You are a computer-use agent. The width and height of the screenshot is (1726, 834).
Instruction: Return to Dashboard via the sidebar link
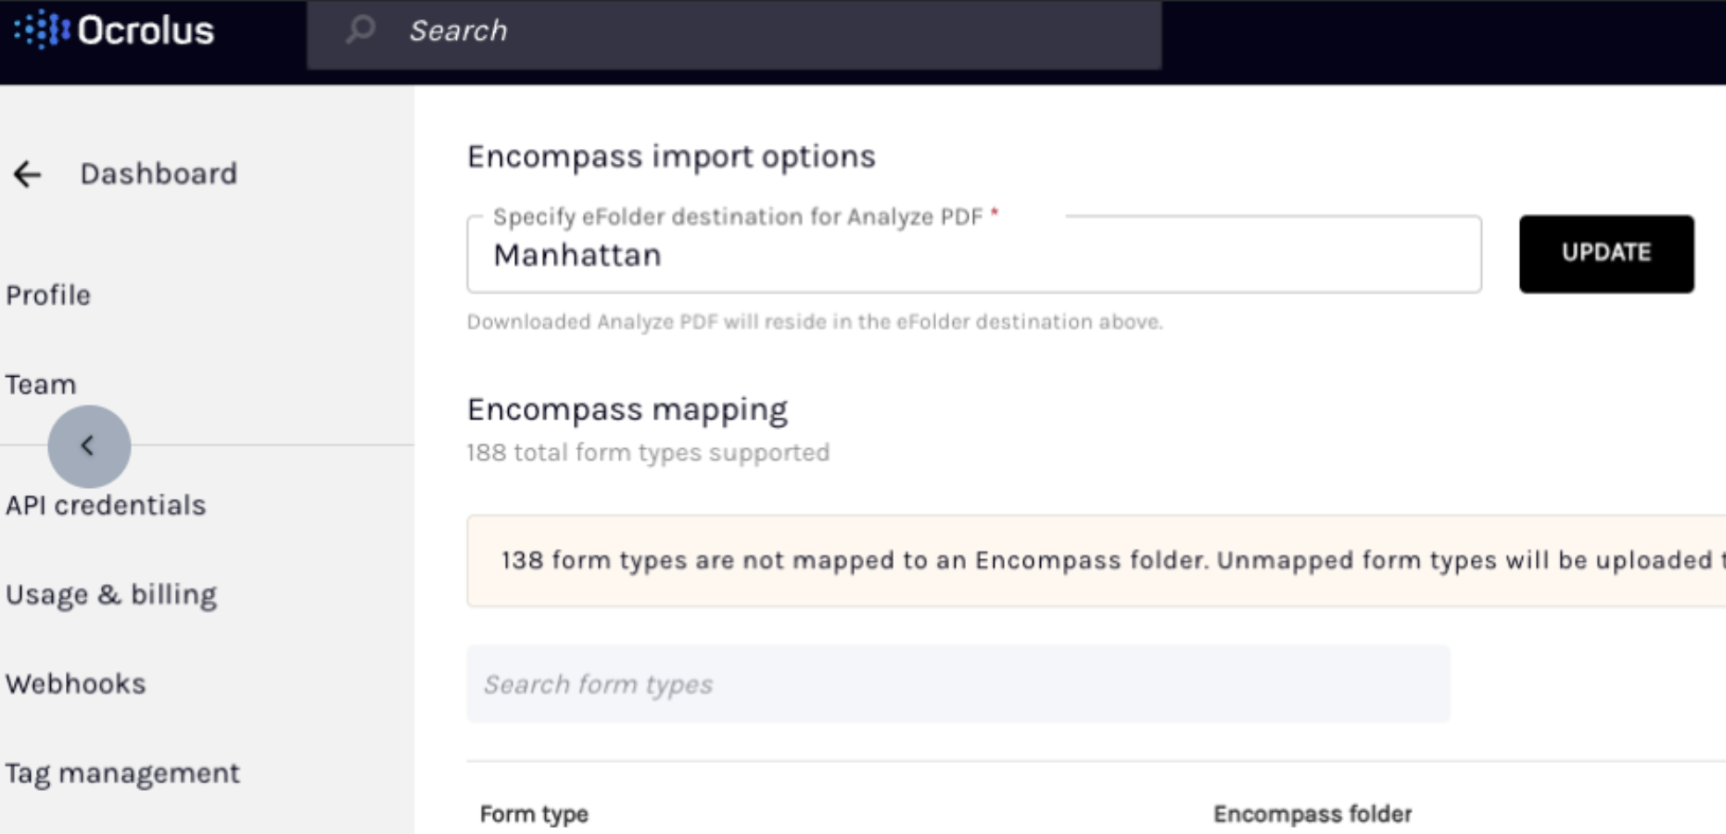click(x=158, y=174)
